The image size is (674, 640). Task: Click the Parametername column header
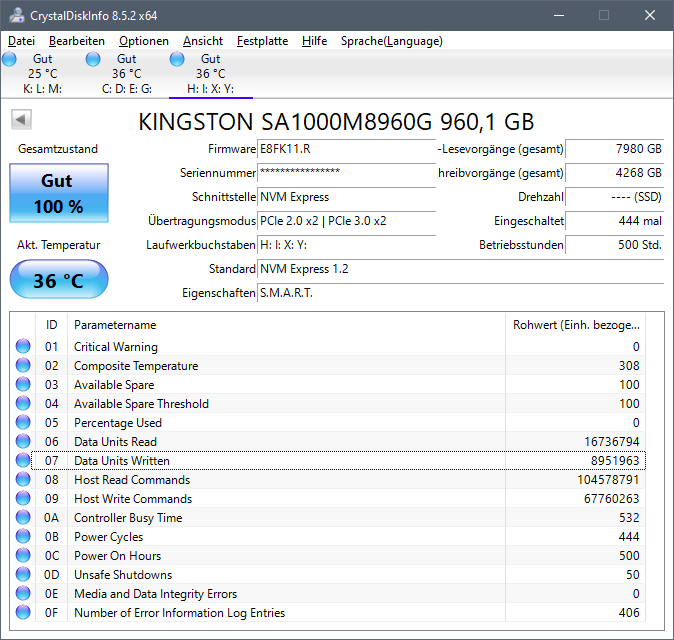coord(286,325)
